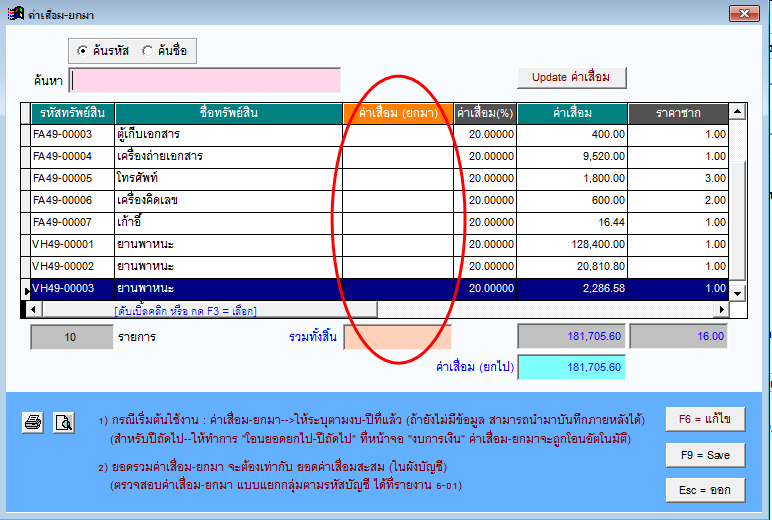Click the teal ค่าเสื่อม column header
Image resolution: width=772 pixels, height=520 pixels.
click(572, 113)
